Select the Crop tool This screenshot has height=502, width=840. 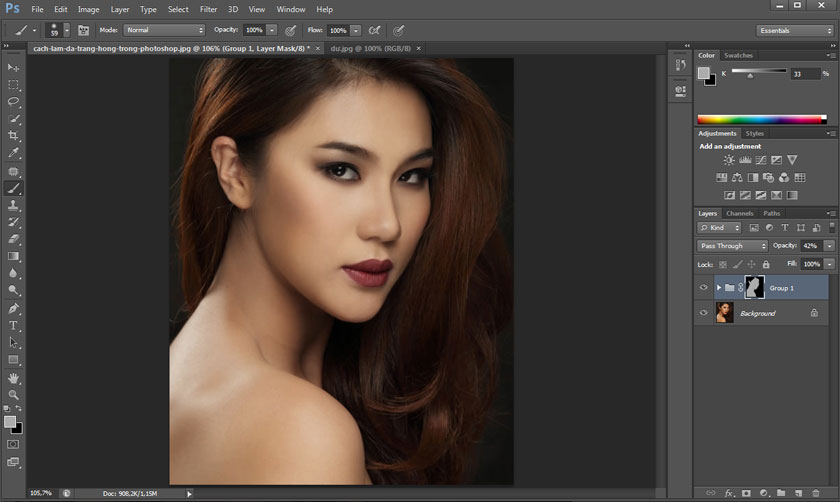tap(14, 135)
